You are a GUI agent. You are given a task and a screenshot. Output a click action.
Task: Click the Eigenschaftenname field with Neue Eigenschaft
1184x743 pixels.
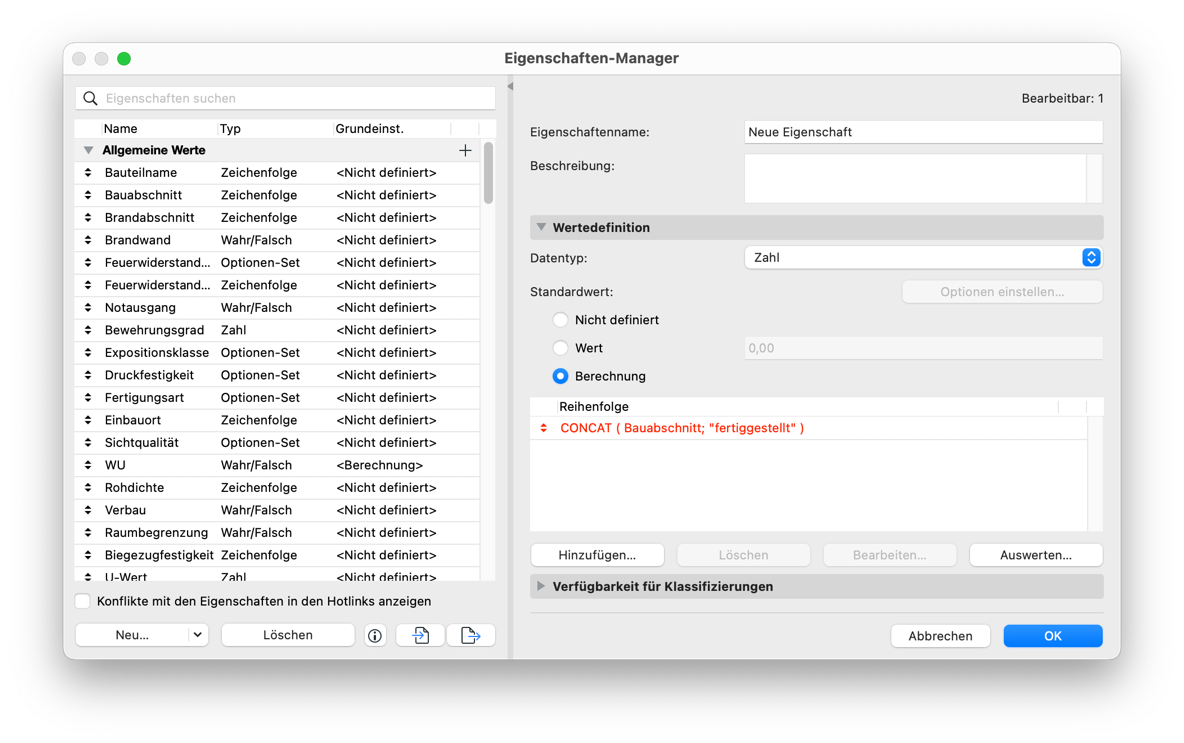point(923,132)
